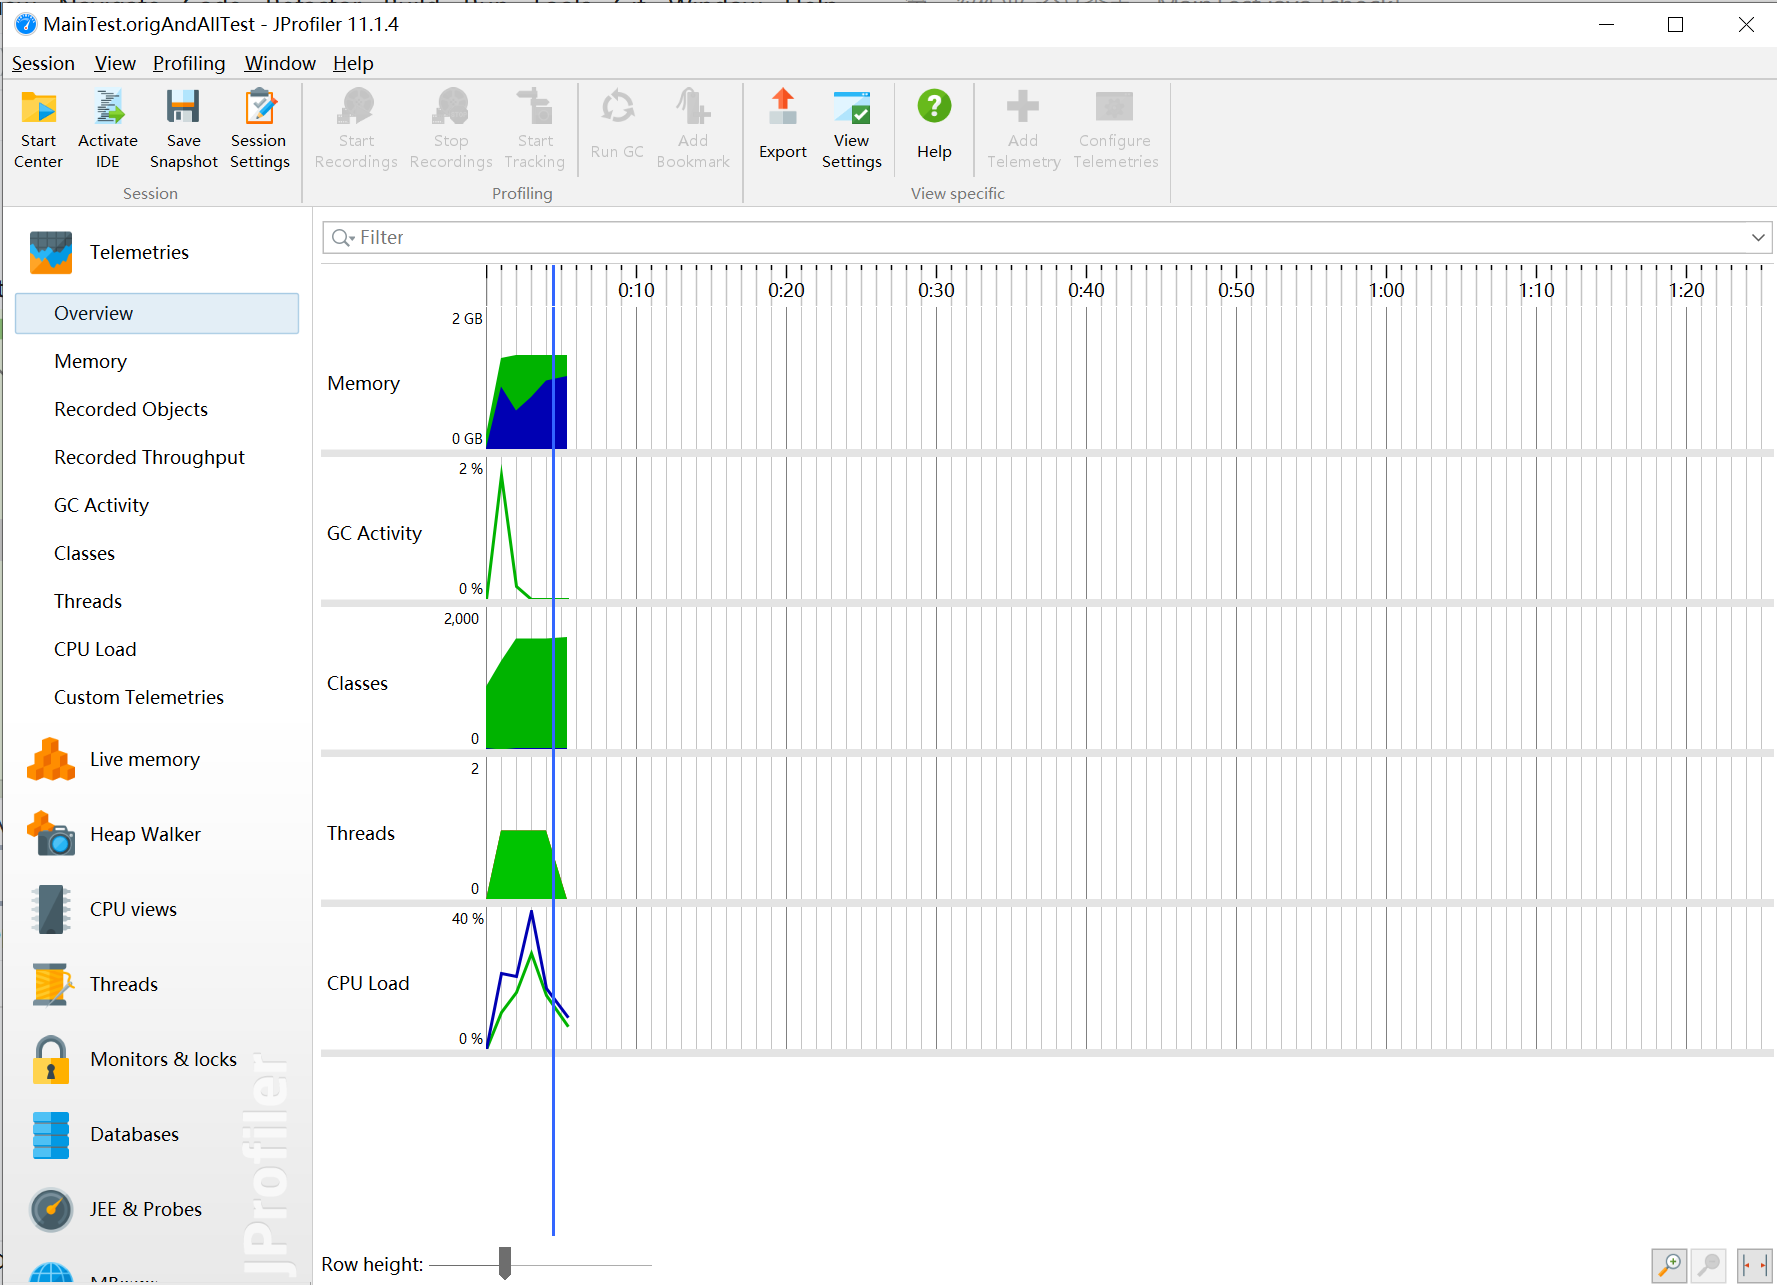Zoom out of the timeline

tap(1711, 1265)
